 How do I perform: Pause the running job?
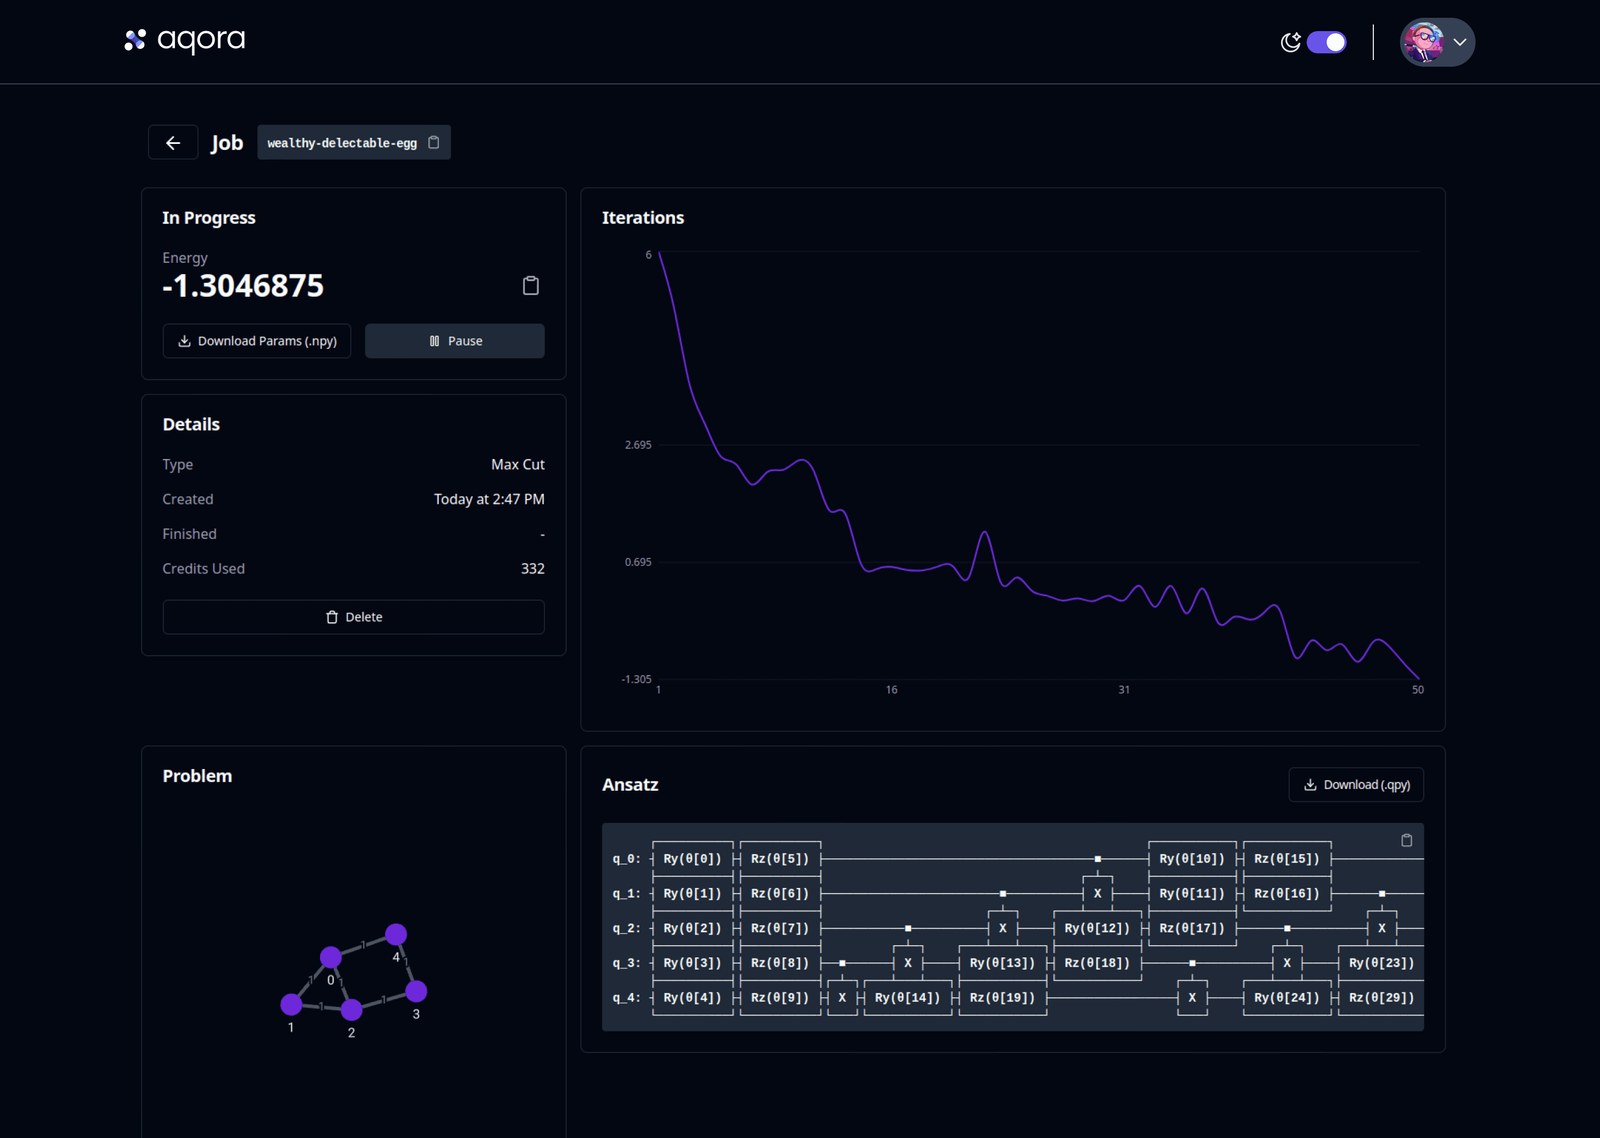tap(455, 341)
